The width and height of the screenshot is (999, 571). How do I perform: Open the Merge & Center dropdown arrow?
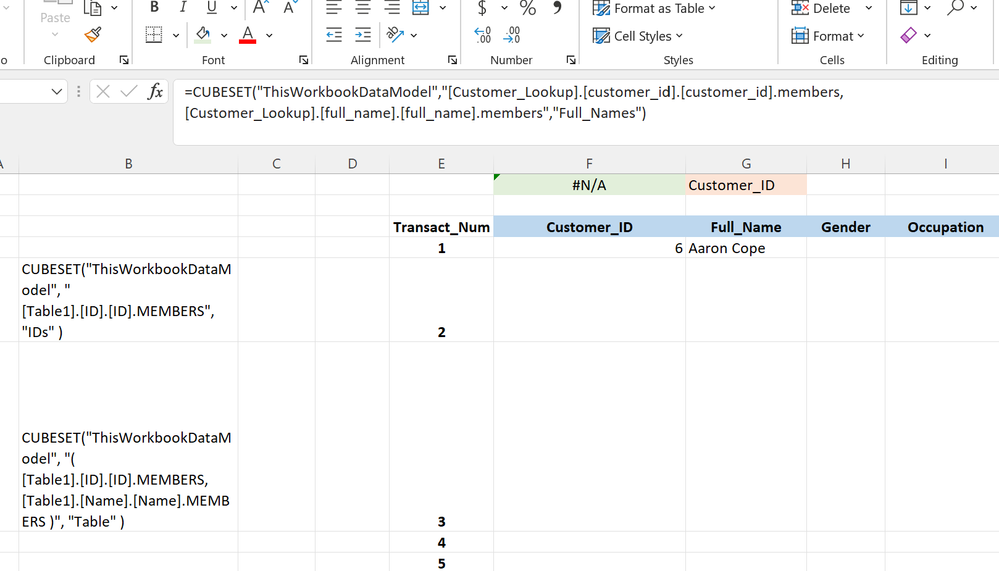click(x=442, y=8)
